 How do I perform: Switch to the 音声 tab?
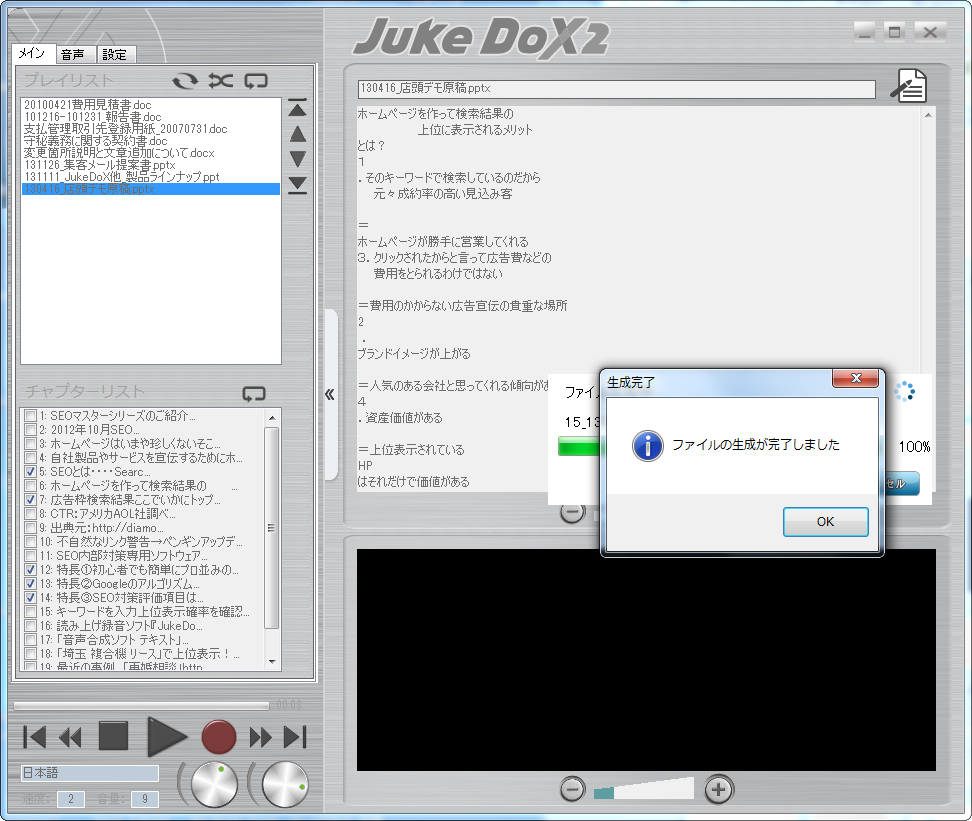[x=74, y=55]
